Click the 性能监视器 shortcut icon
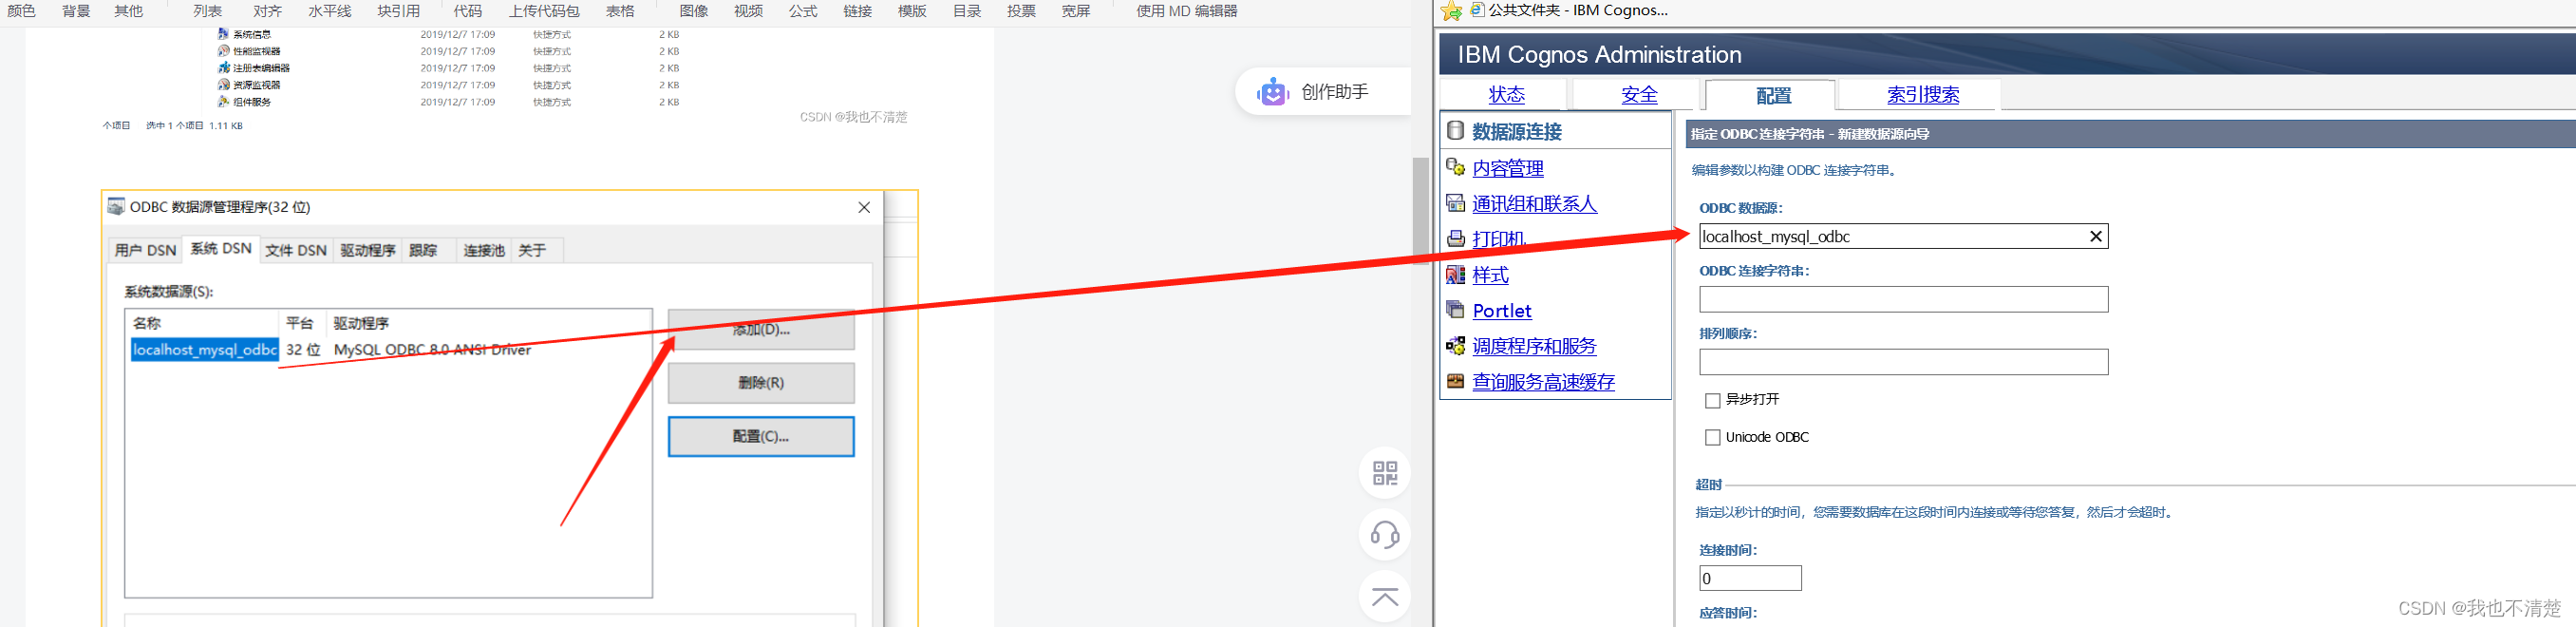 pos(223,51)
